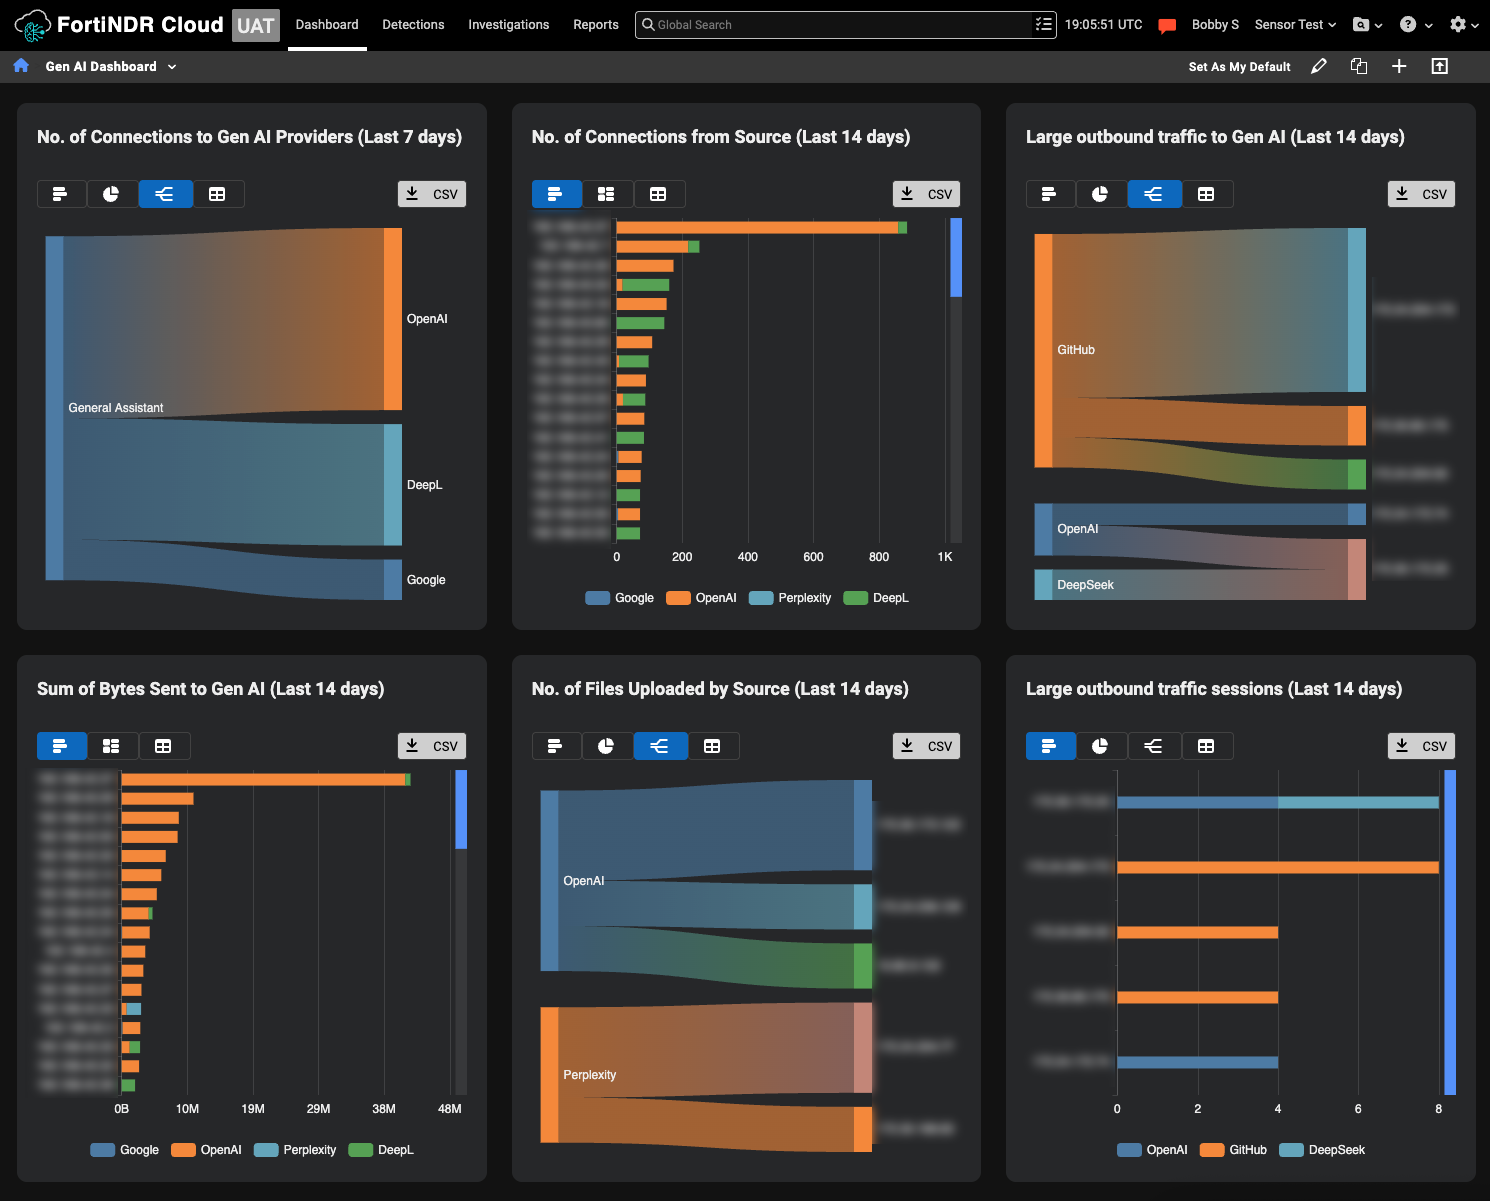Click the pencil edit dashboard icon
Image resolution: width=1490 pixels, height=1201 pixels.
(1319, 66)
